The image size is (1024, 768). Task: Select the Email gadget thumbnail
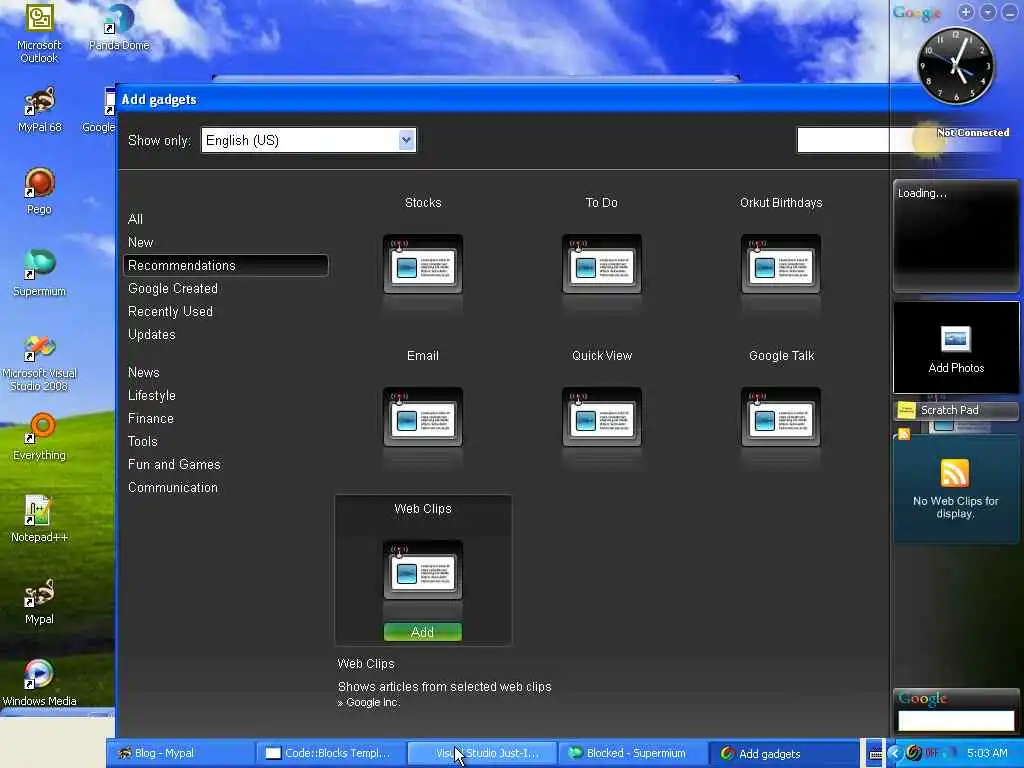pos(423,417)
